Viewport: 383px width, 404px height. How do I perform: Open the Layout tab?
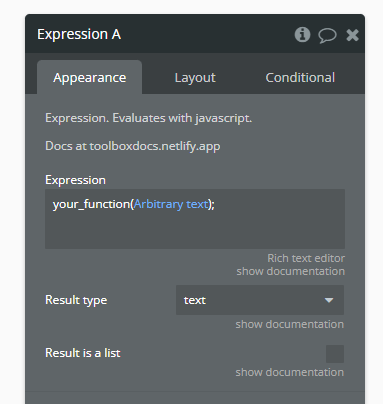tap(195, 77)
